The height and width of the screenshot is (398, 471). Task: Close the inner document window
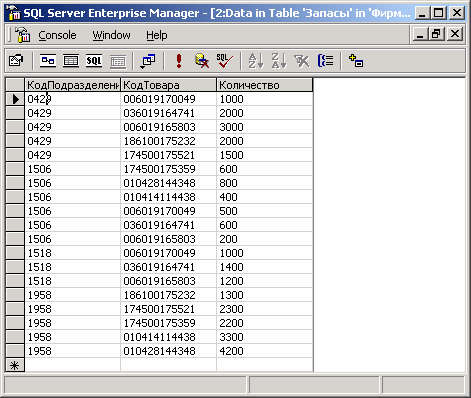[x=455, y=34]
